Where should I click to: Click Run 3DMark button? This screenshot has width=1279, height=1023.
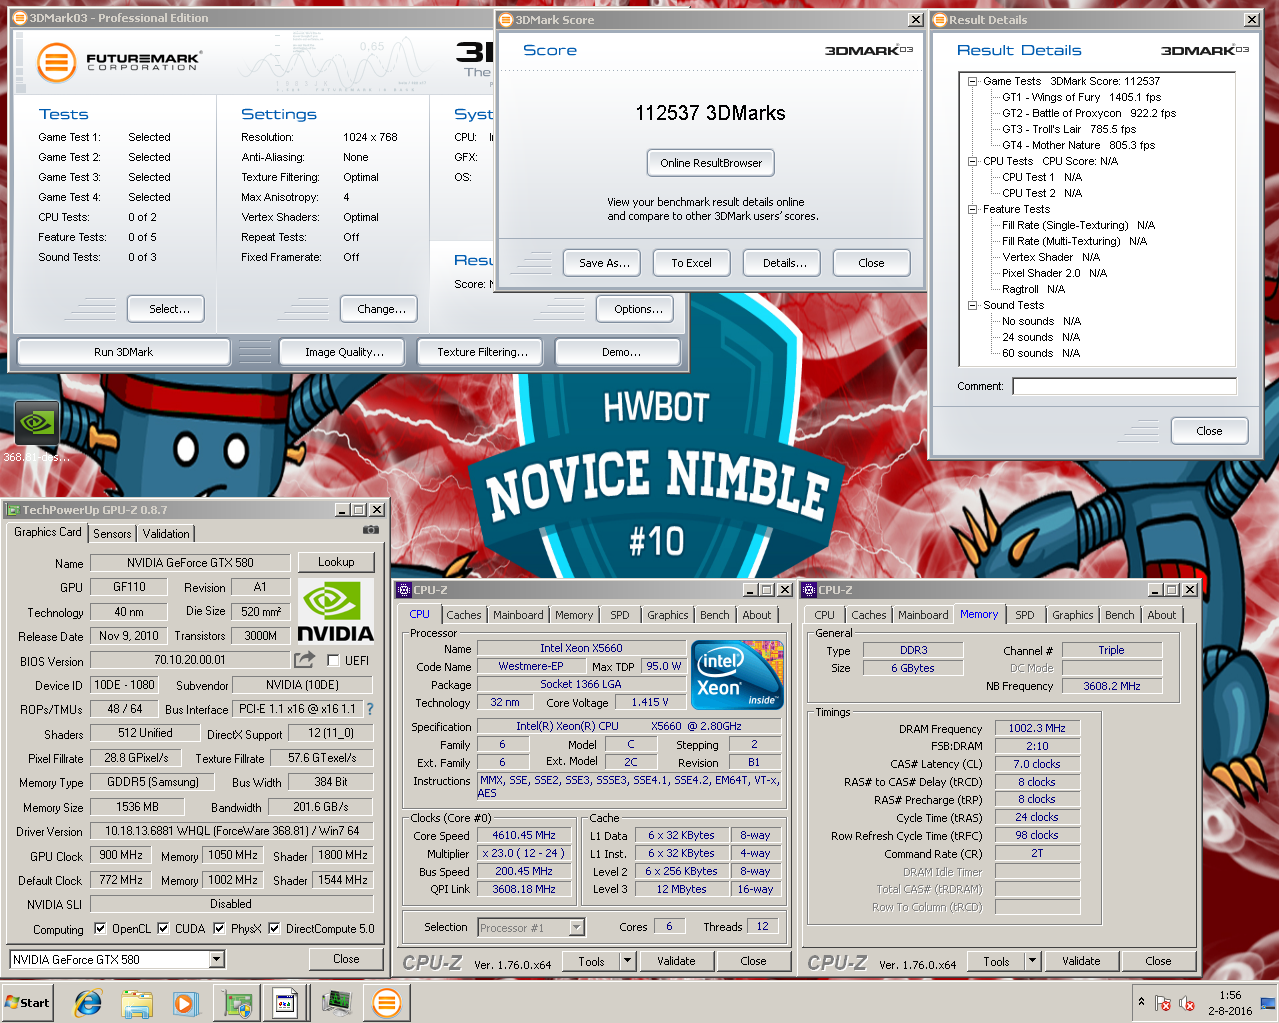[124, 352]
